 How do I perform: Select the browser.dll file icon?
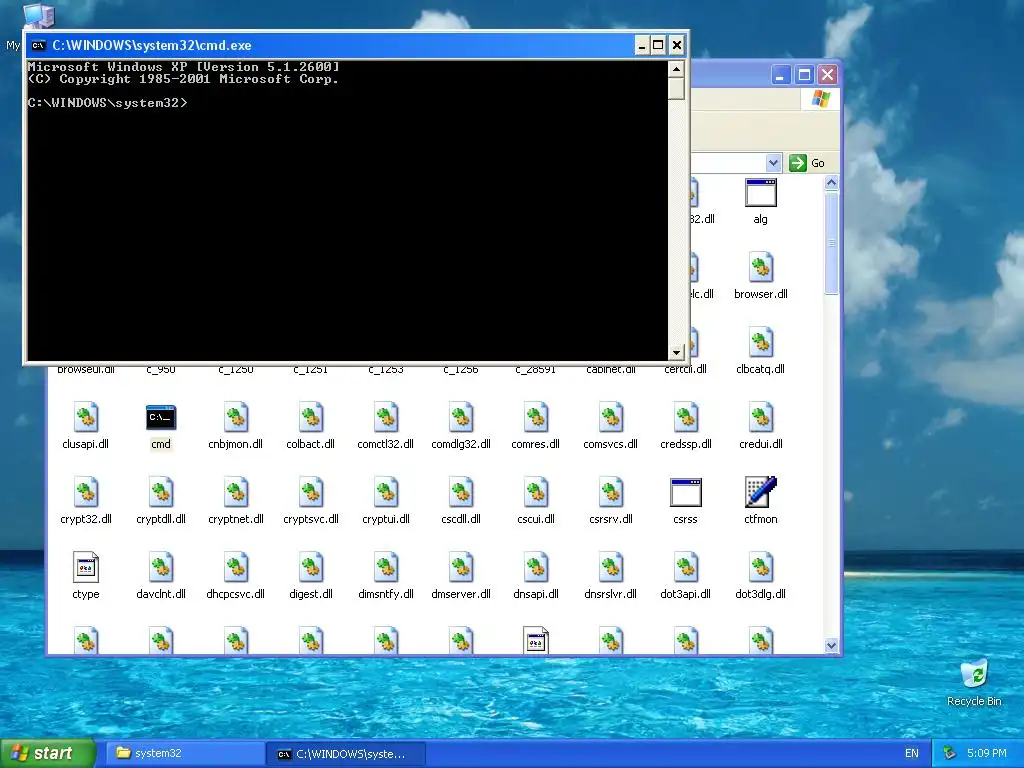pos(761,268)
